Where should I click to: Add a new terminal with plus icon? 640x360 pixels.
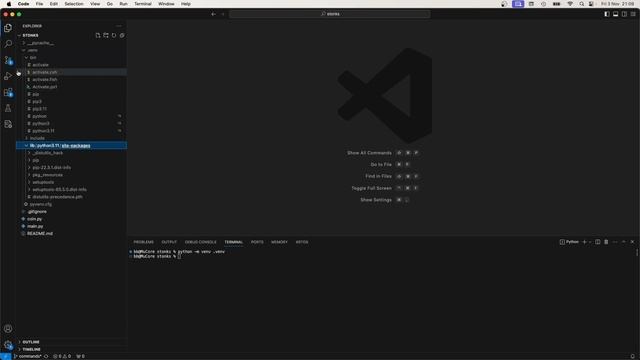[x=584, y=242]
